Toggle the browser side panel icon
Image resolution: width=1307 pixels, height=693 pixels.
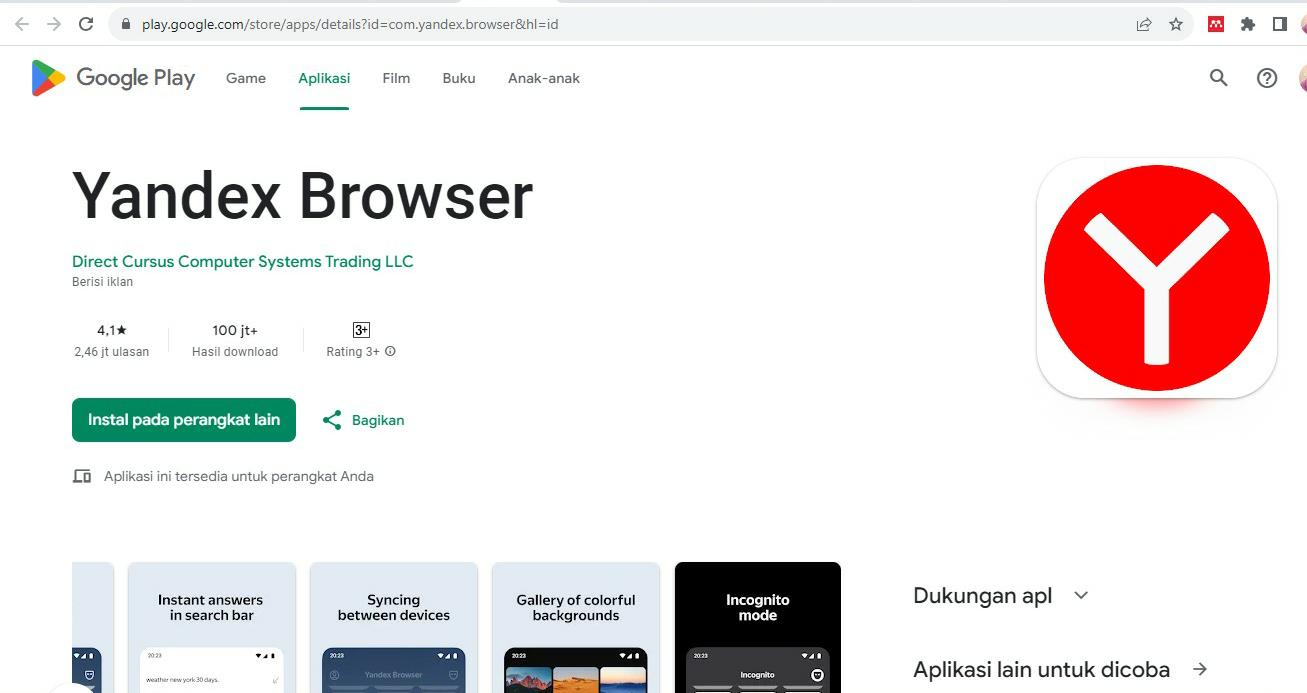coord(1280,24)
